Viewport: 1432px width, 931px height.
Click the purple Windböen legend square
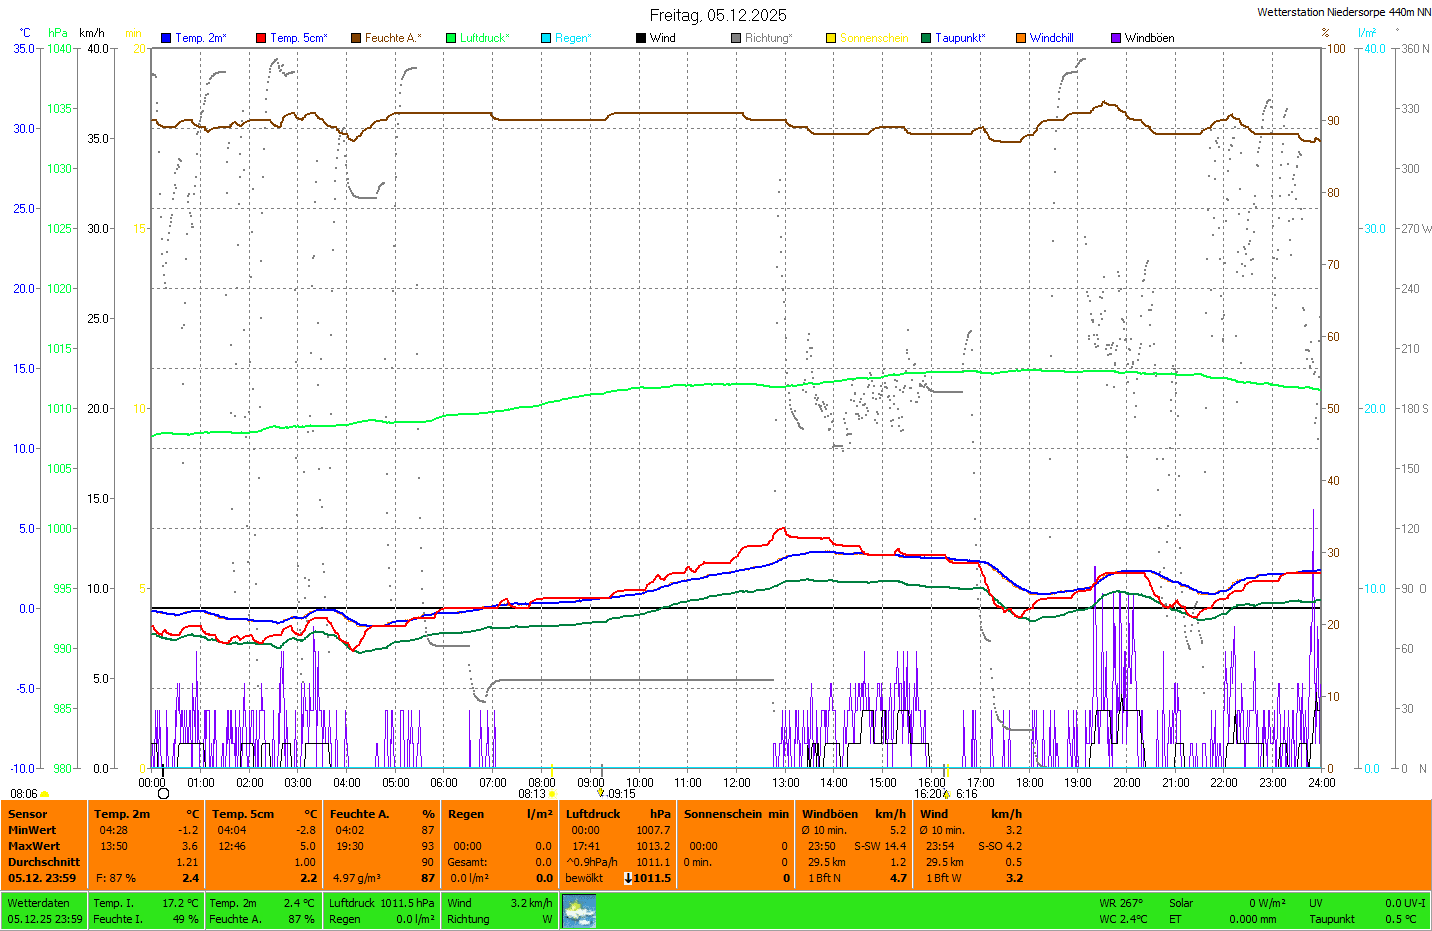point(1116,38)
